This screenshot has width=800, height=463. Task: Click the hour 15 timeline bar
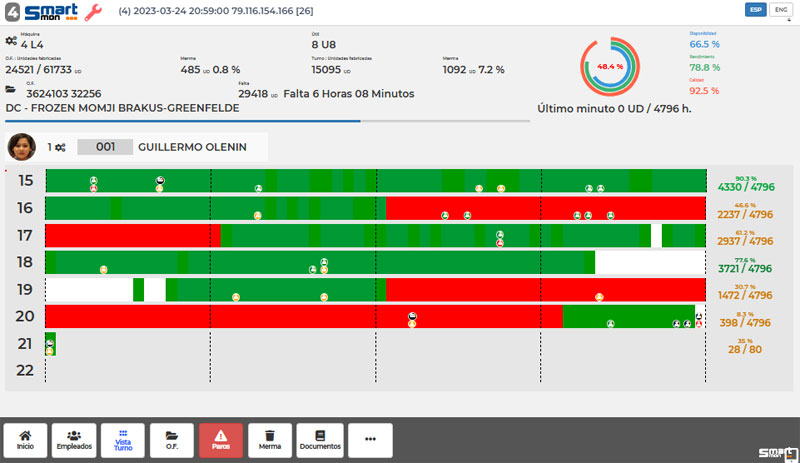[x=375, y=181]
